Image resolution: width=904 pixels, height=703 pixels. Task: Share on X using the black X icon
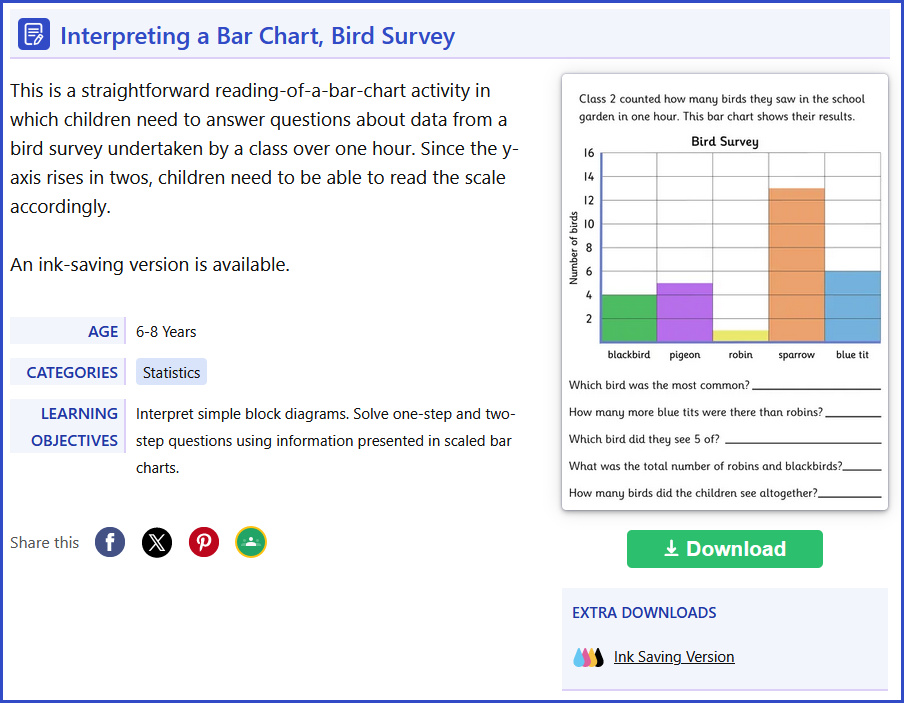[156, 541]
